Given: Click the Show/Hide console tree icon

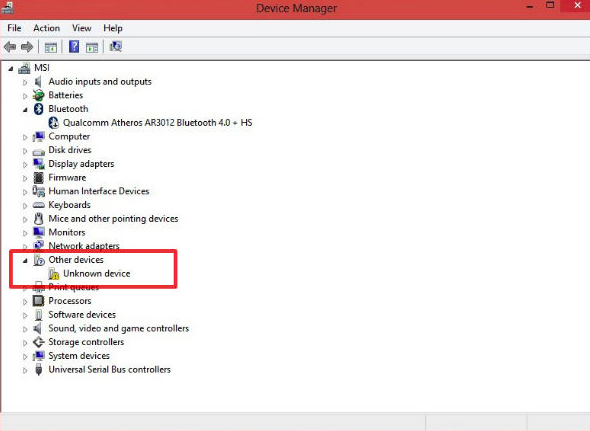Looking at the screenshot, I should tap(51, 47).
